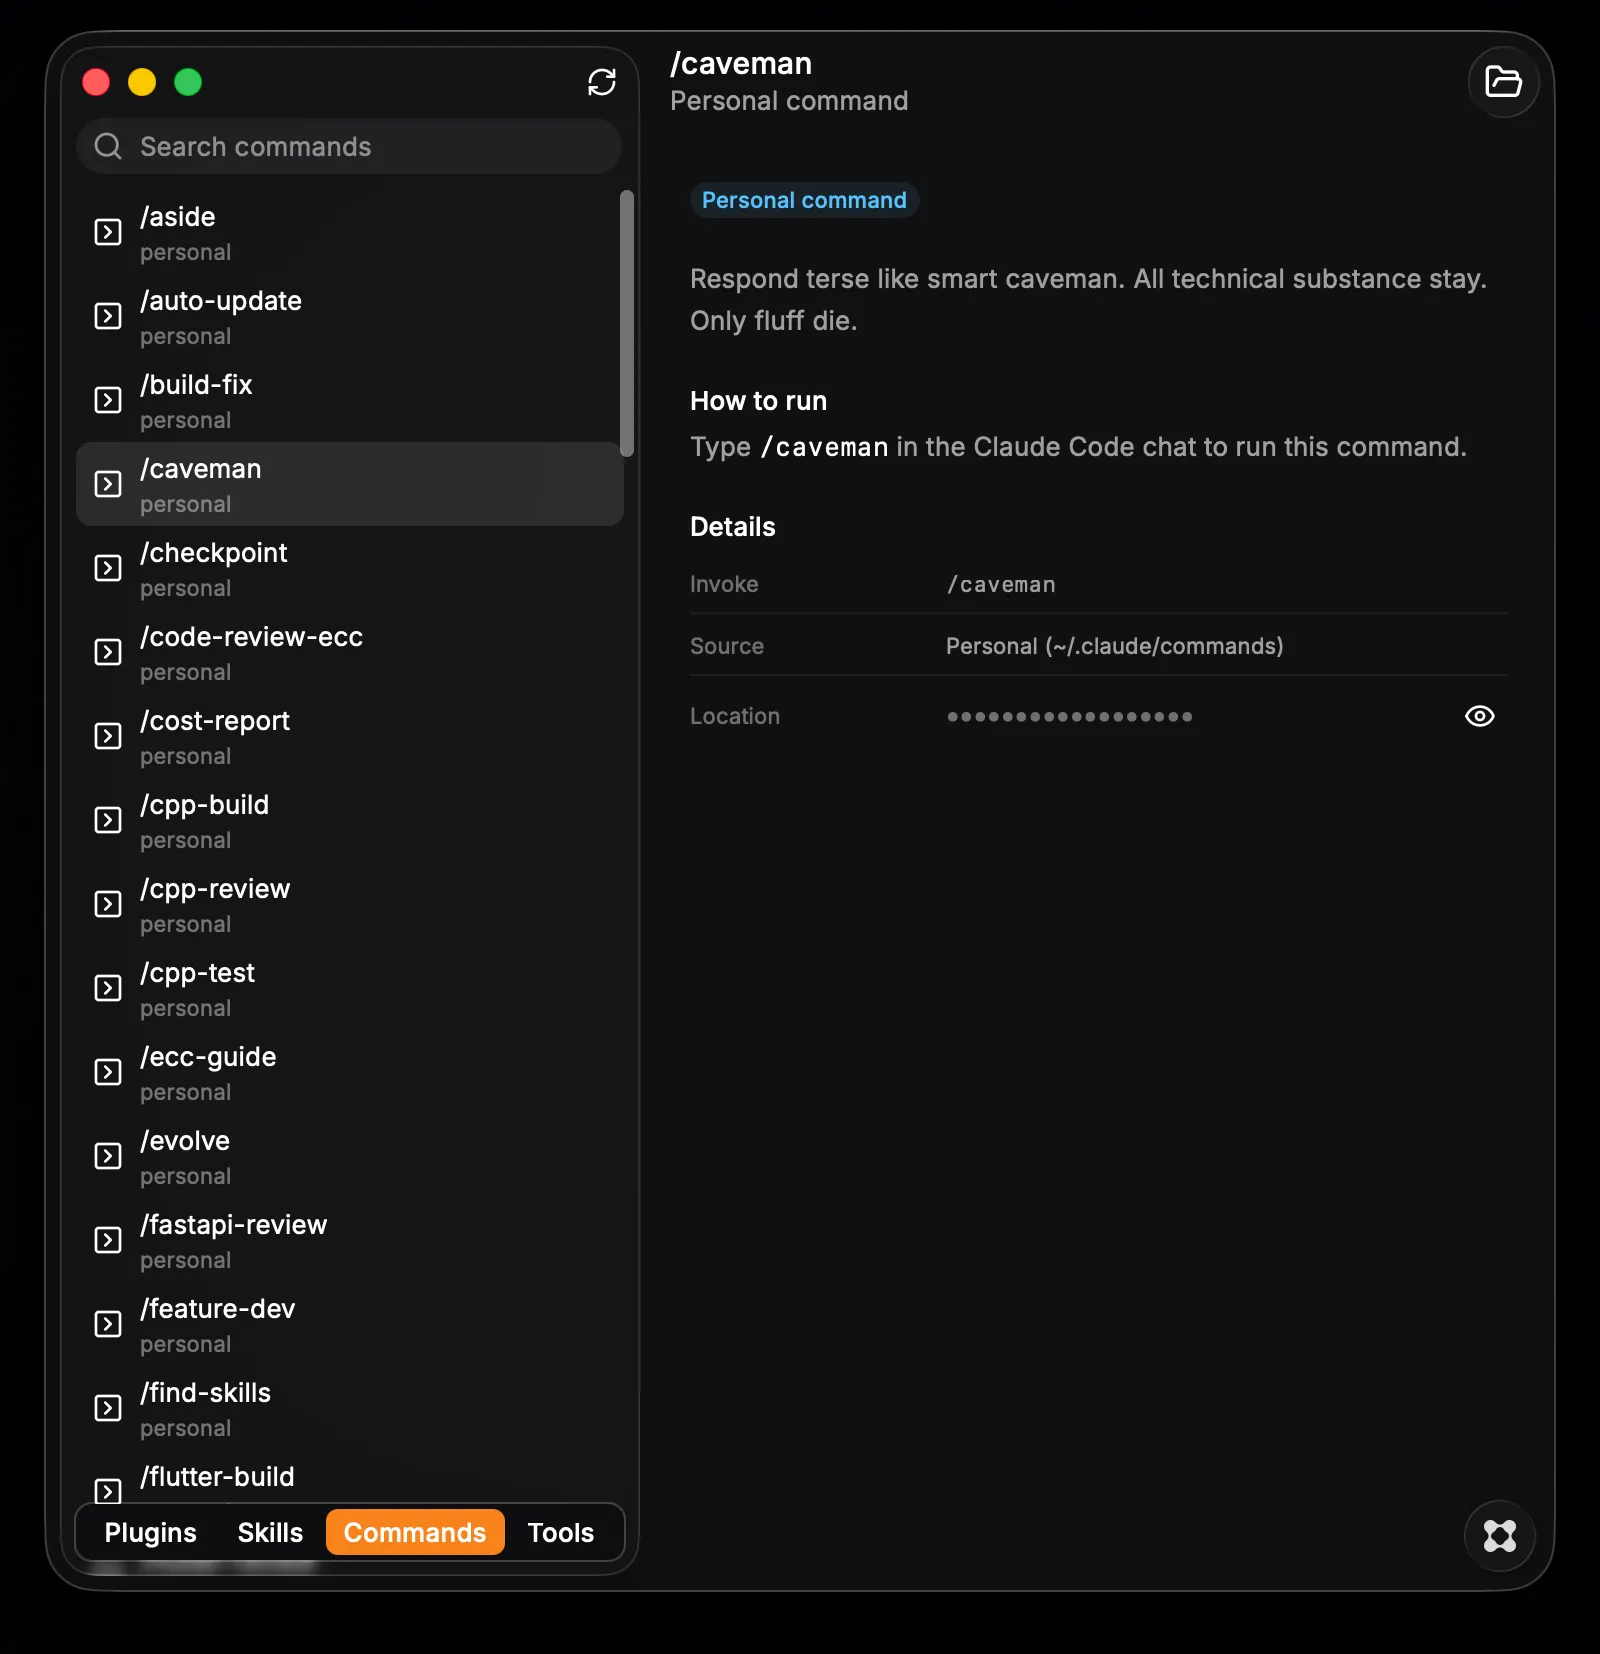This screenshot has width=1600, height=1654.
Task: Switch to the Plugins tab
Action: 150,1532
